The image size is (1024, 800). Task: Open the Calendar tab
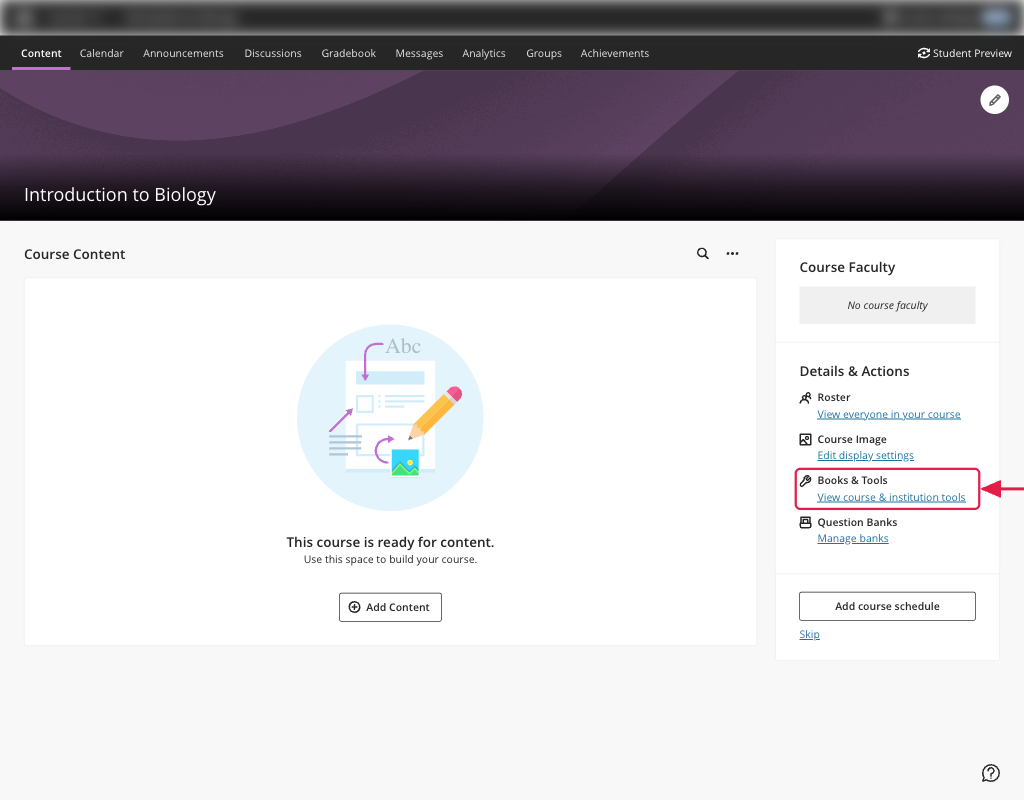click(x=101, y=53)
